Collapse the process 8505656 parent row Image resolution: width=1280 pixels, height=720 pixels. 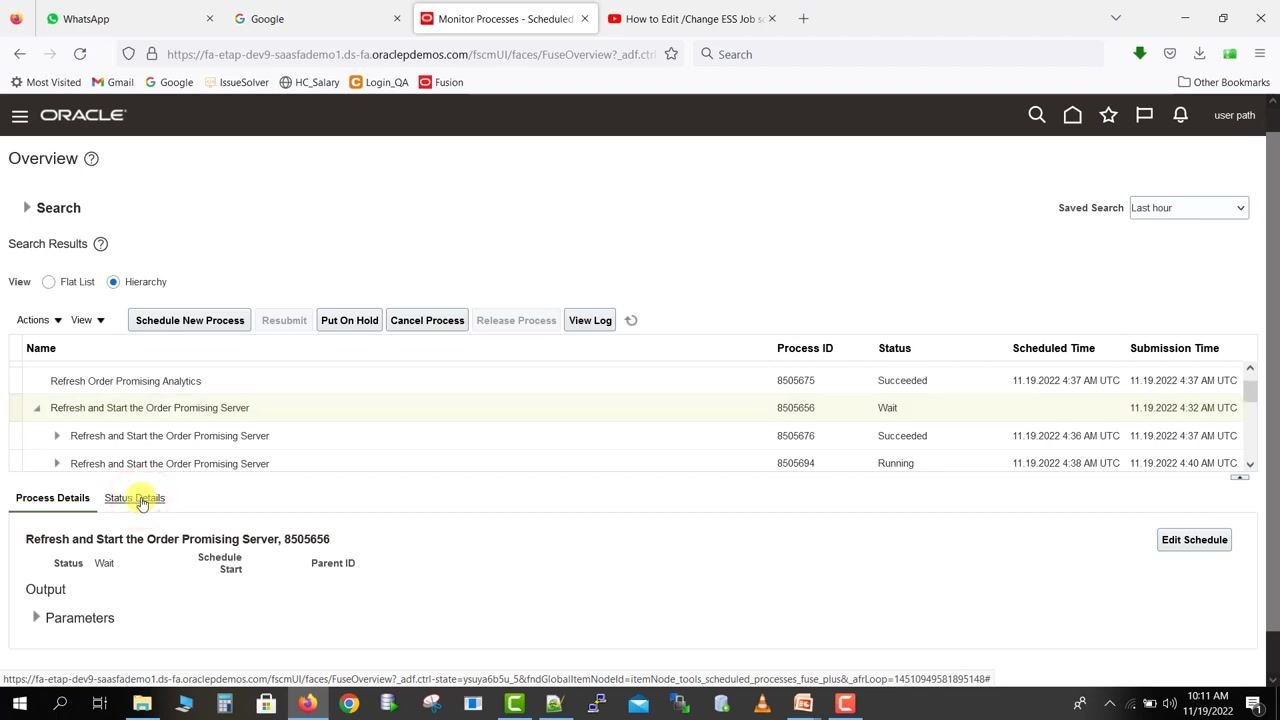[x=37, y=408]
